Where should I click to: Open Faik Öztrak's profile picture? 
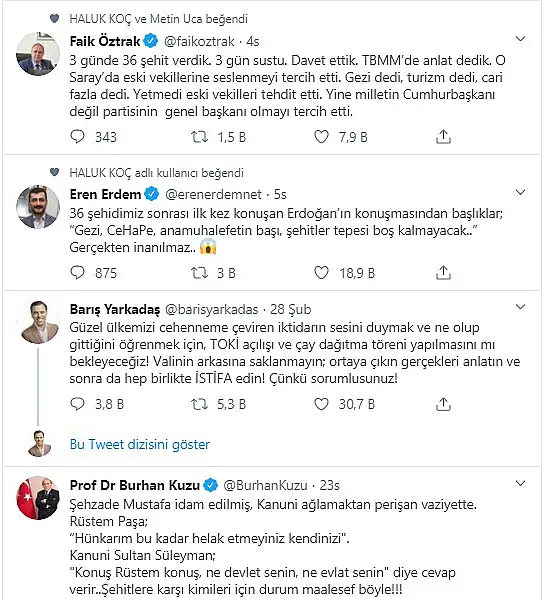coord(38,54)
